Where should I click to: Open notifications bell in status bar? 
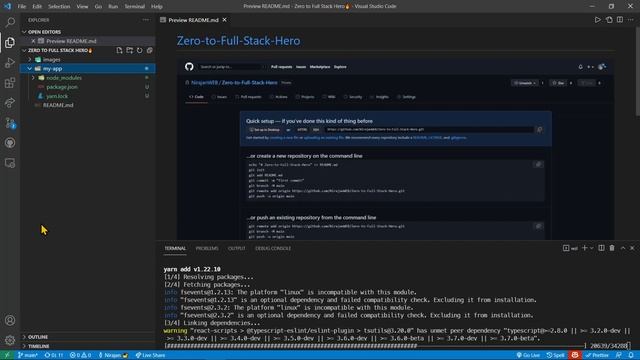tap(631, 355)
